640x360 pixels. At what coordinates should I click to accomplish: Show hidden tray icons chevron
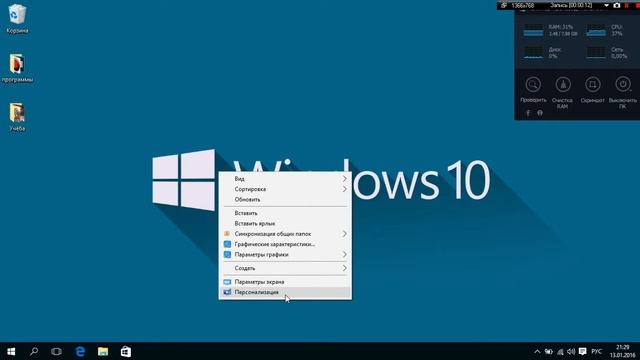[x=537, y=351]
